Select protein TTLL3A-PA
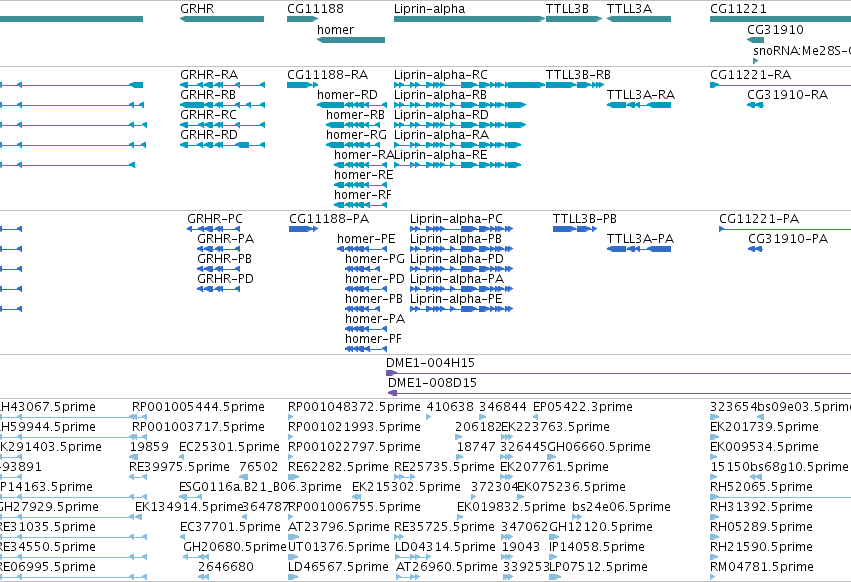Image resolution: width=851 pixels, height=582 pixels. [x=639, y=249]
